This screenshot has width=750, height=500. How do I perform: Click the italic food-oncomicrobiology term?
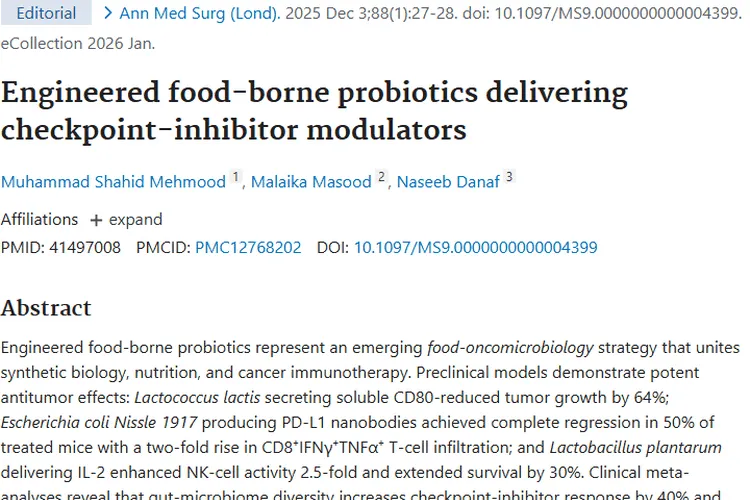coord(510,348)
